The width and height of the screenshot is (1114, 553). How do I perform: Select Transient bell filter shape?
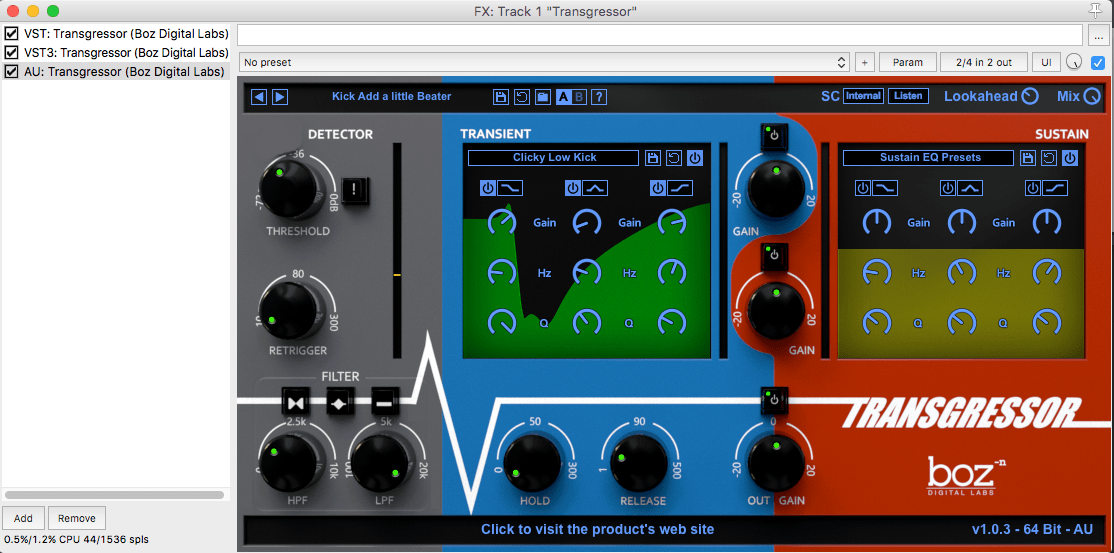point(595,188)
